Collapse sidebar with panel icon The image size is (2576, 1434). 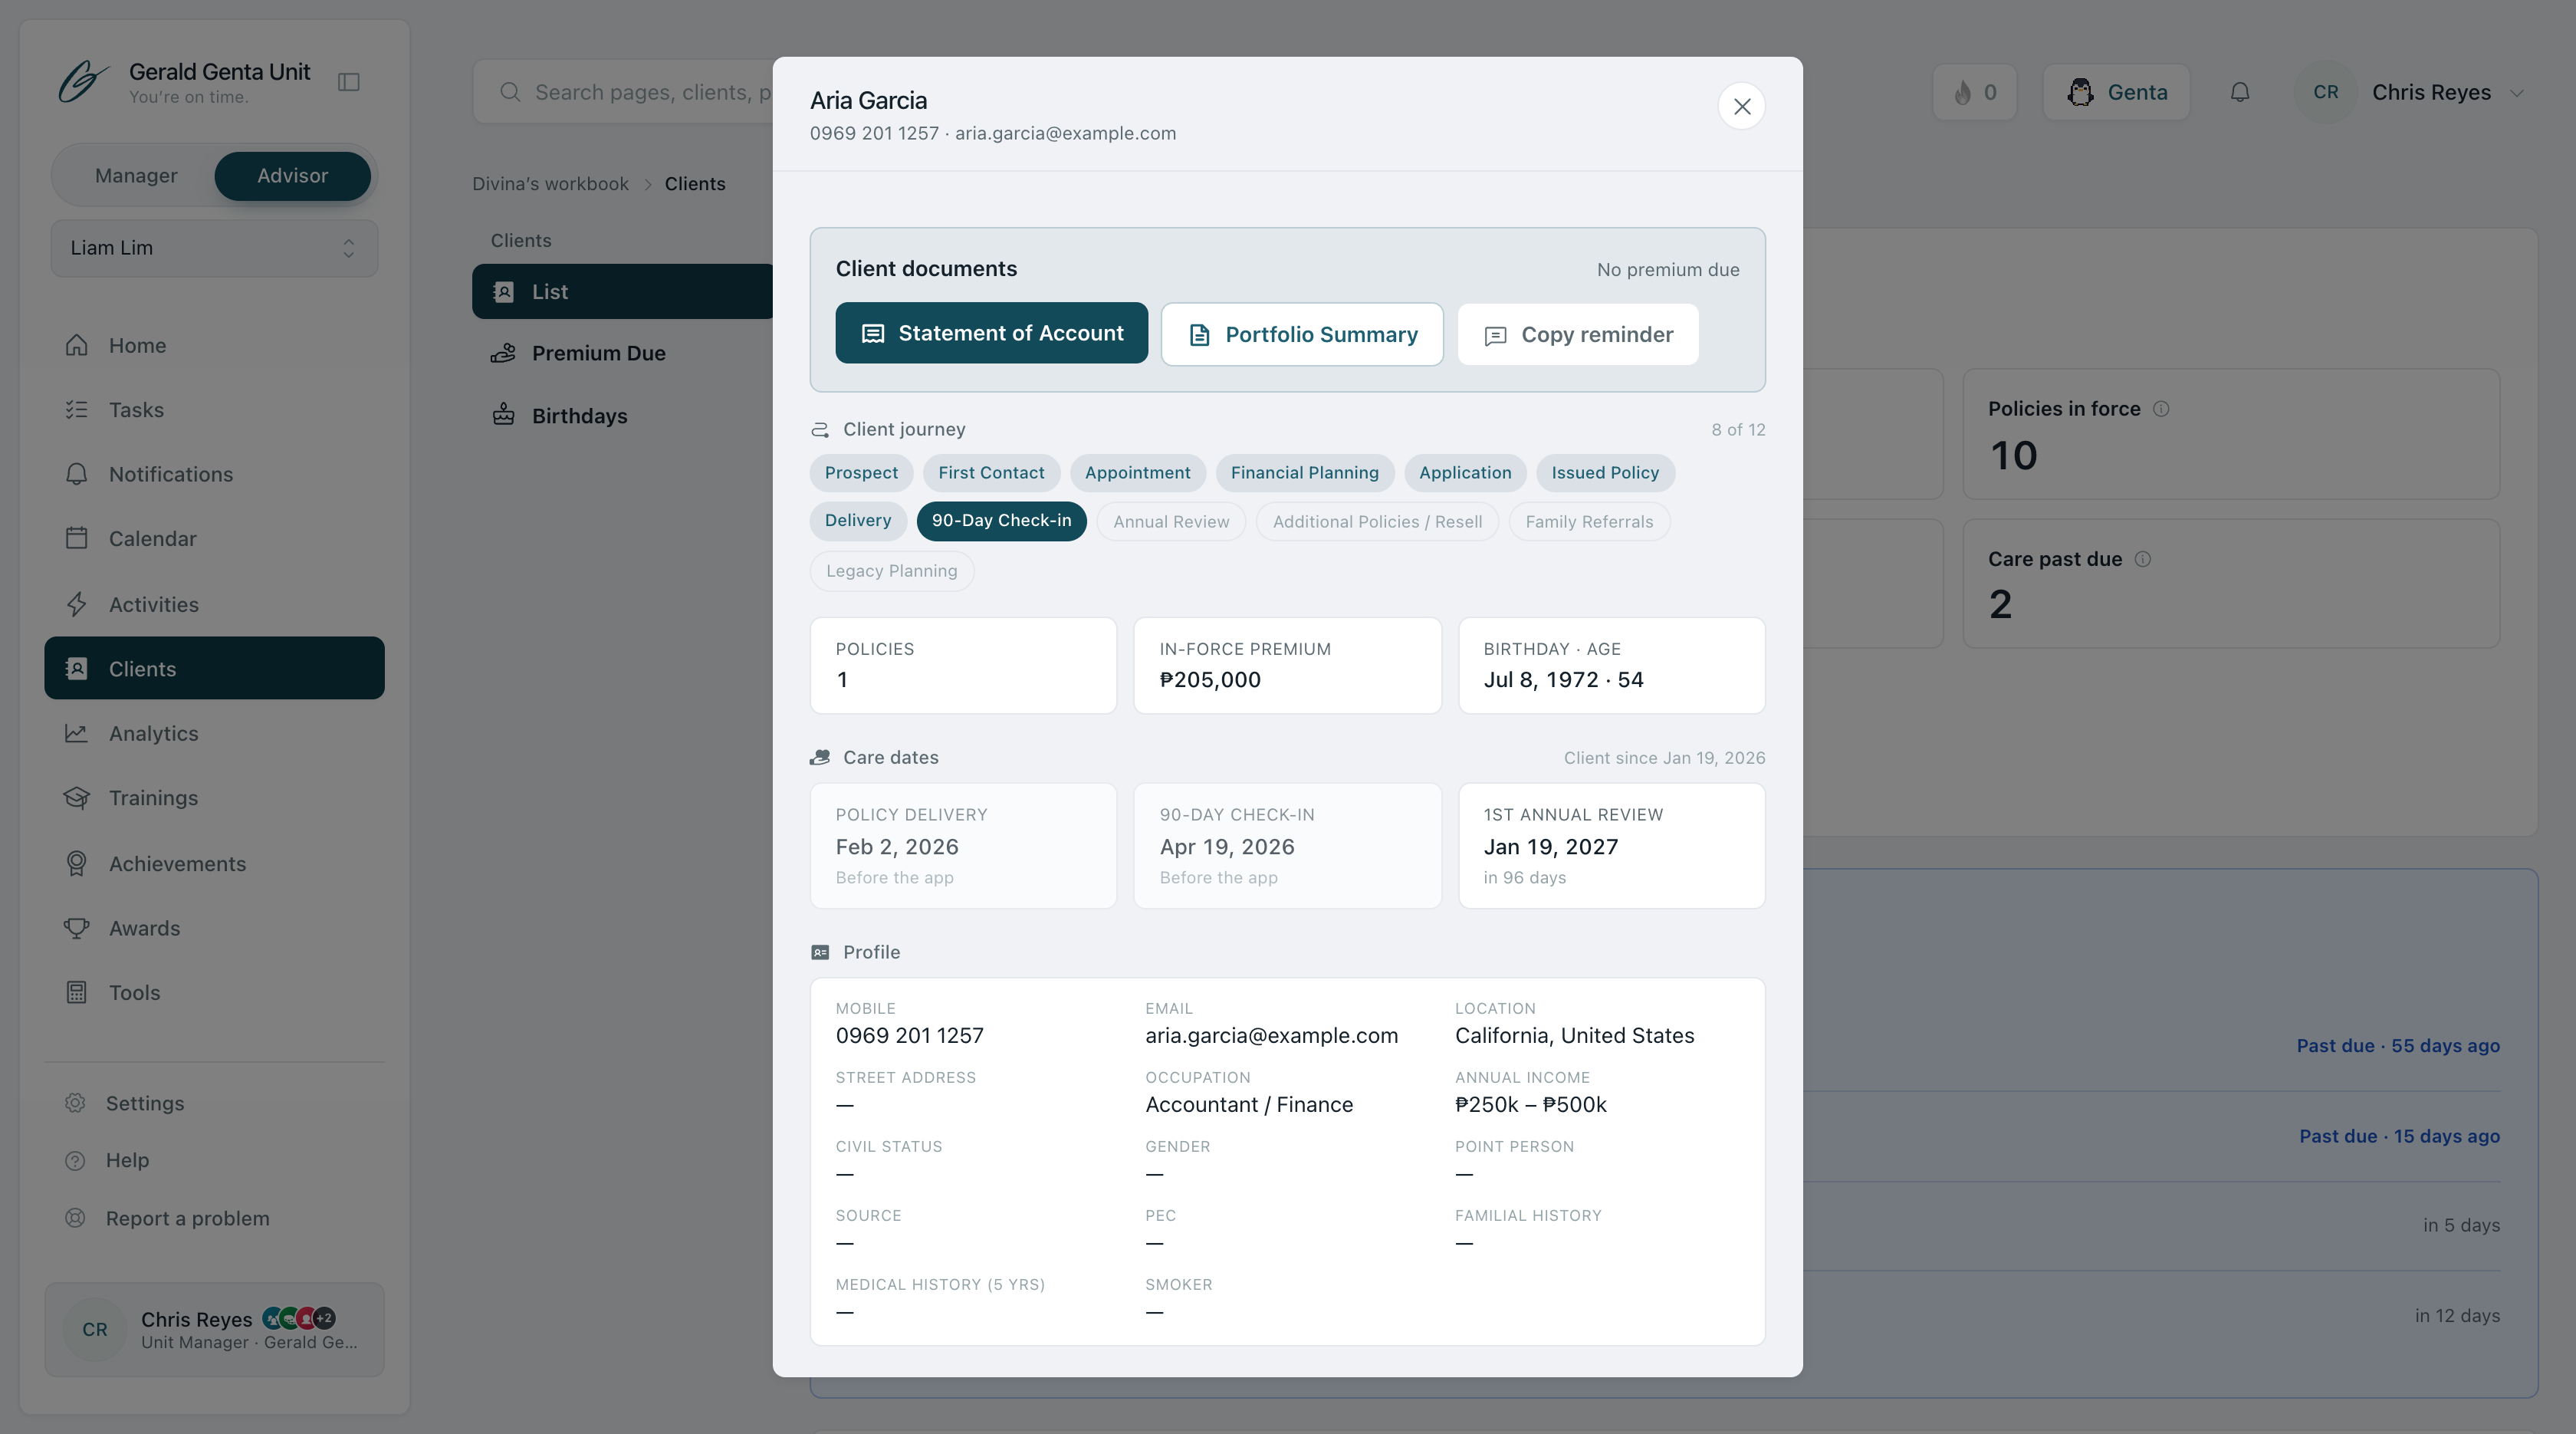pyautogui.click(x=349, y=82)
